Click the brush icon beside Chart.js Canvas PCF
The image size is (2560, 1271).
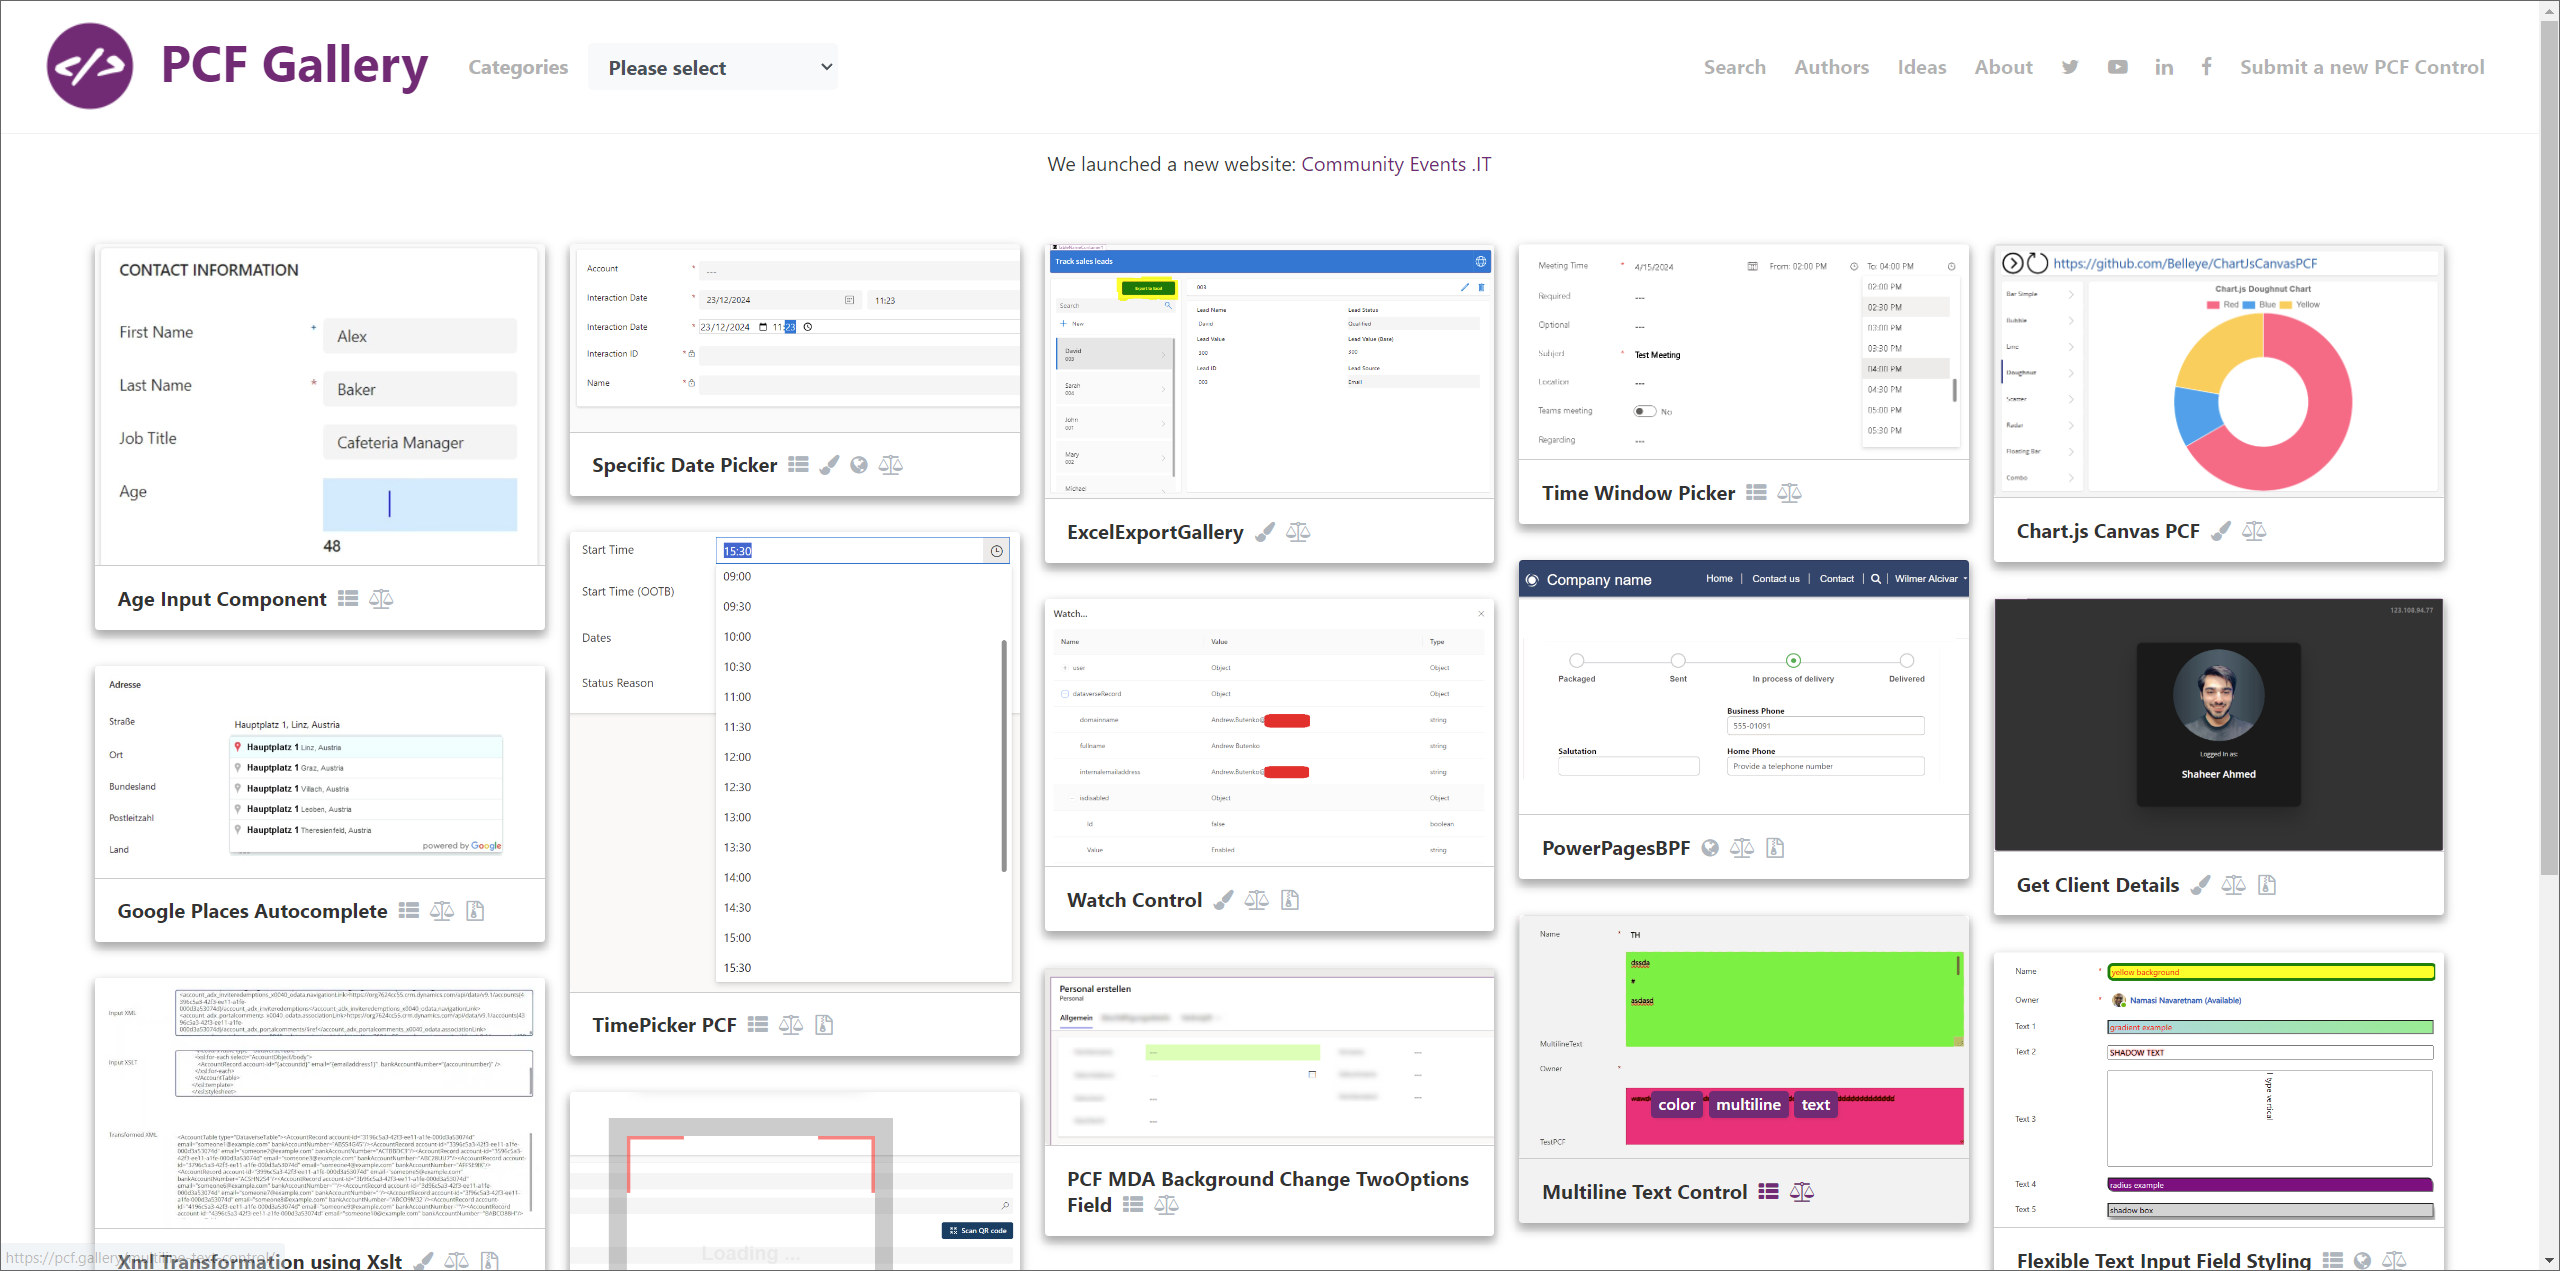(2221, 531)
